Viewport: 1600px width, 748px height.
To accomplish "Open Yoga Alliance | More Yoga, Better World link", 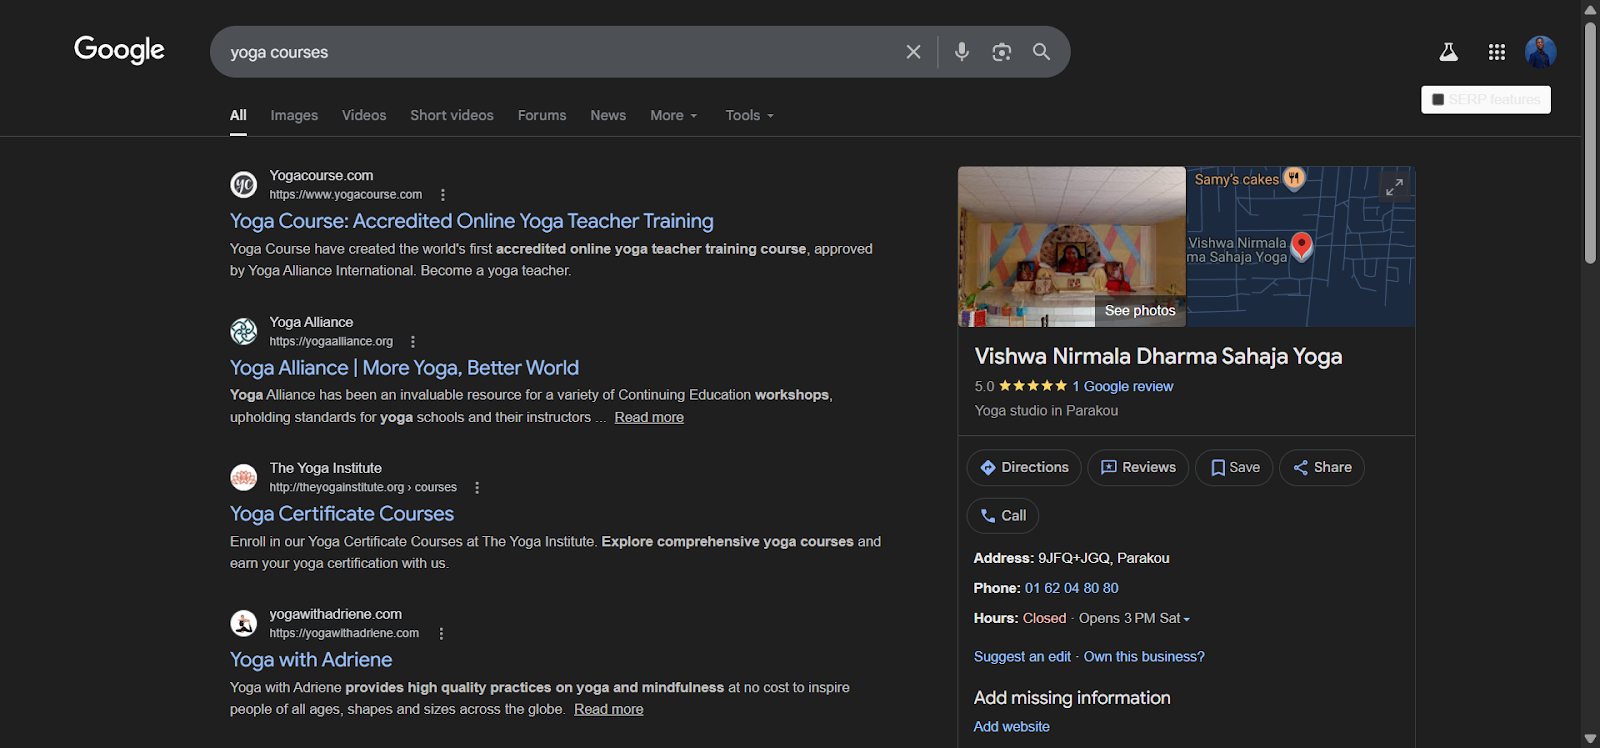I will (404, 368).
